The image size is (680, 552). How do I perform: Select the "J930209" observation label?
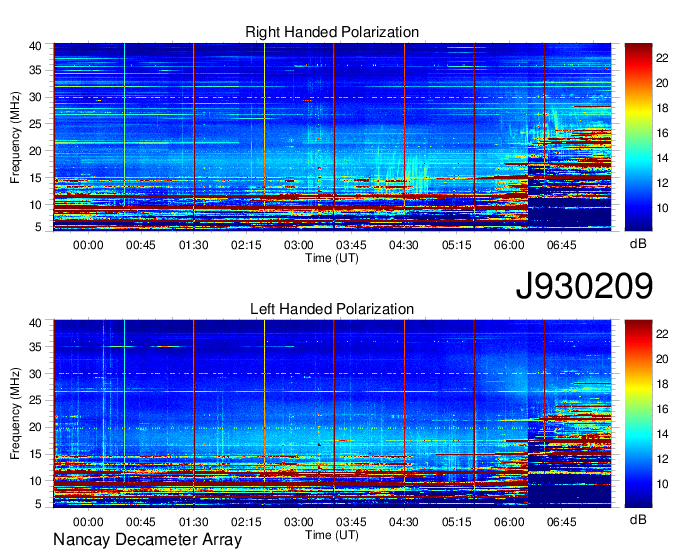pos(584,286)
